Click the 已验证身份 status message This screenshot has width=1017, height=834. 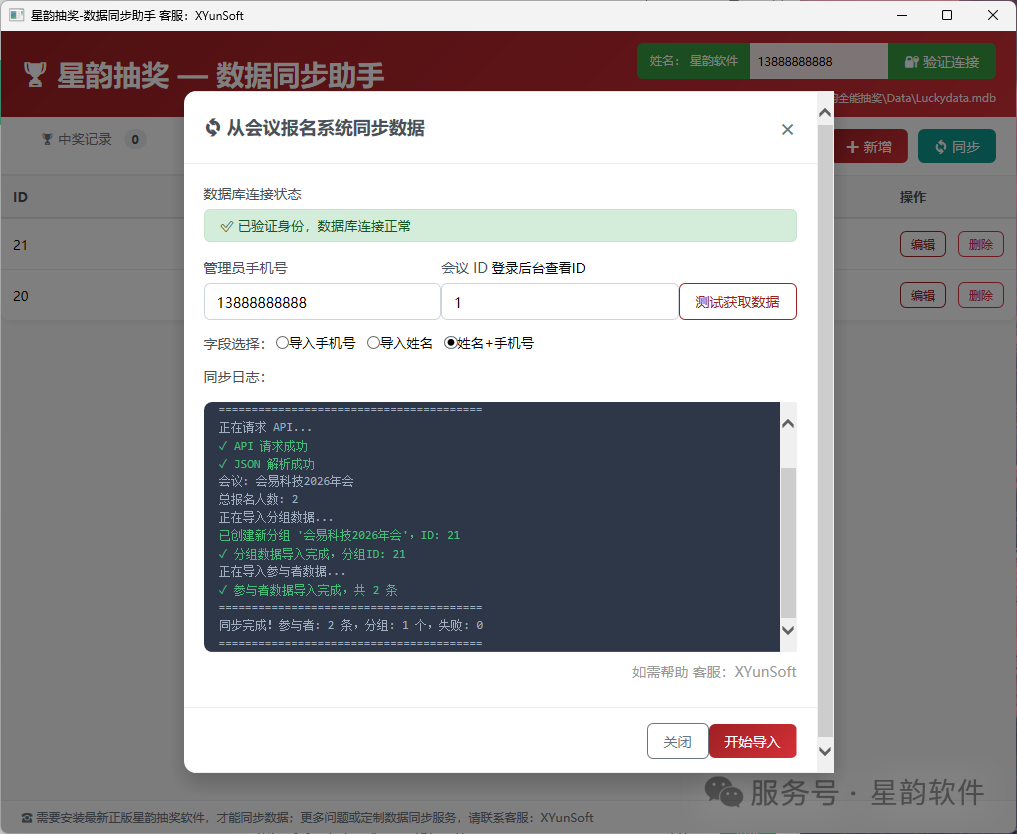coord(500,226)
